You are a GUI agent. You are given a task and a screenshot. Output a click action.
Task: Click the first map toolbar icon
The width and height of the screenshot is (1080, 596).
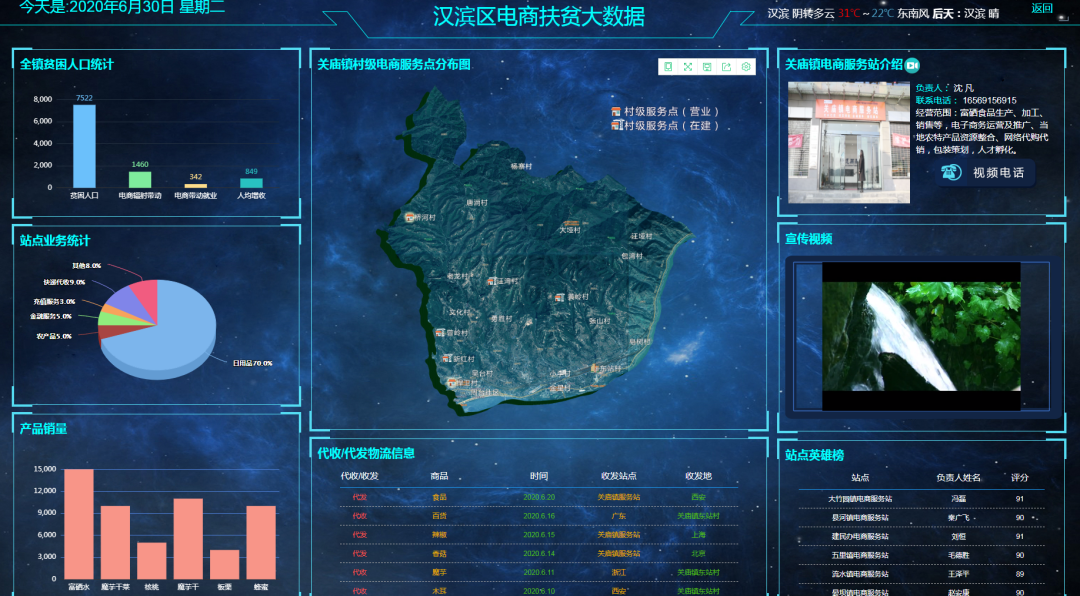pyautogui.click(x=668, y=66)
